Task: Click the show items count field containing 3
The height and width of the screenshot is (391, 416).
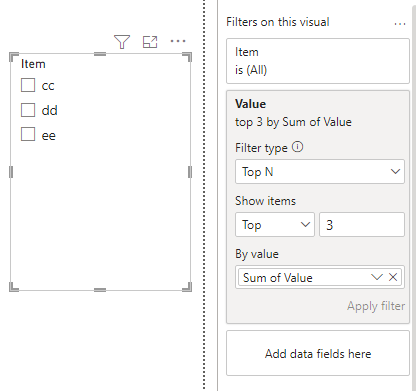Action: 362,225
